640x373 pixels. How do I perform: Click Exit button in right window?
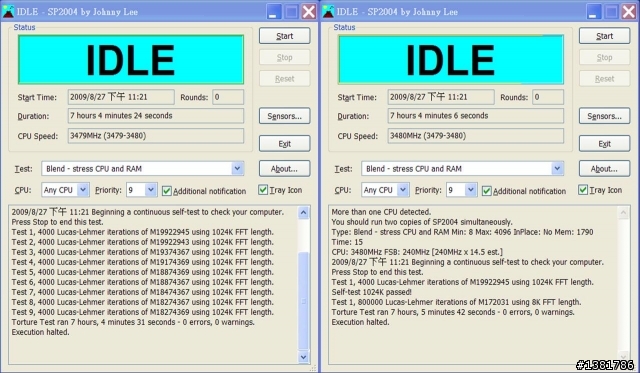pos(604,144)
